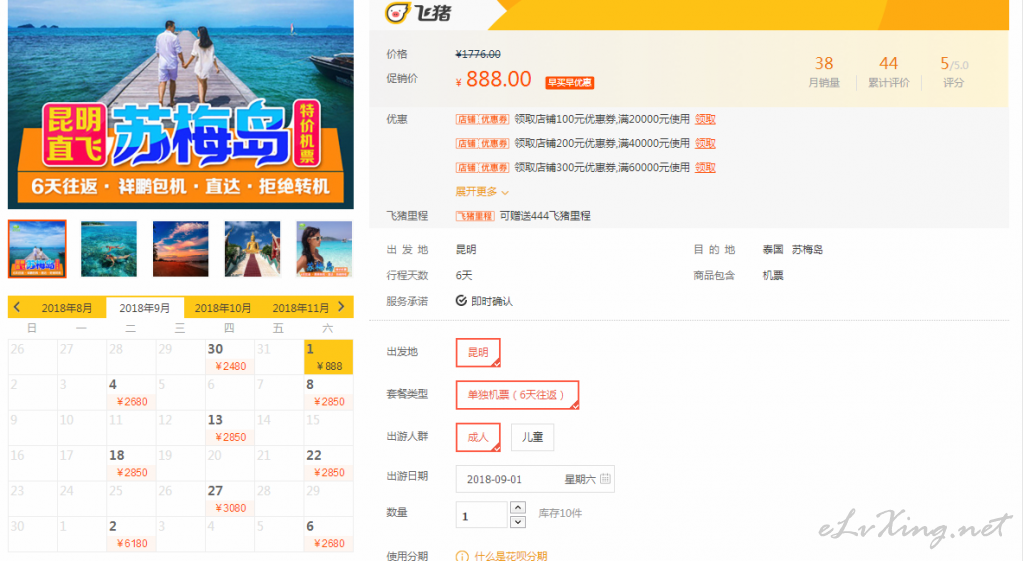Select first thumbnail of pier couple banner

coord(37,249)
